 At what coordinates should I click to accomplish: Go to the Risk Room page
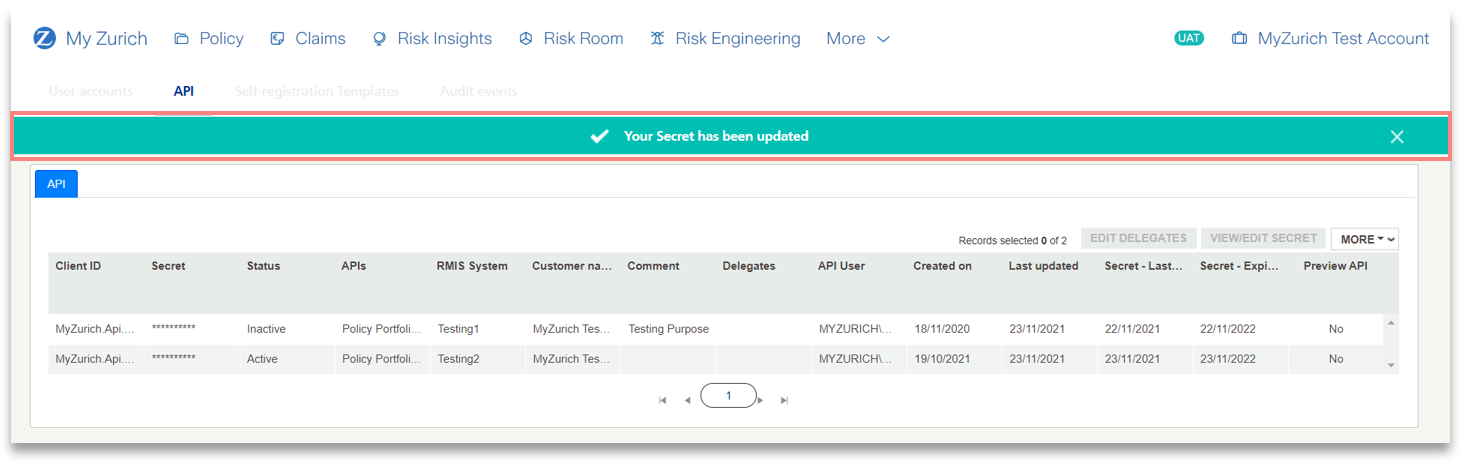pyautogui.click(x=571, y=39)
